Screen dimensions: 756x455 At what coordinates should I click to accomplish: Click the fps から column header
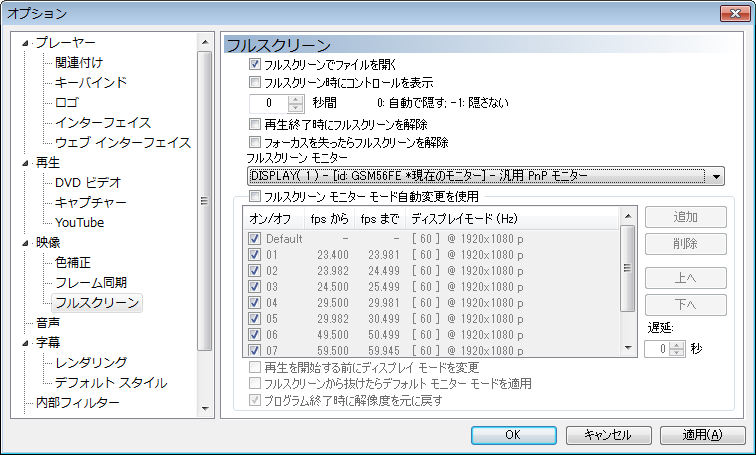329,219
